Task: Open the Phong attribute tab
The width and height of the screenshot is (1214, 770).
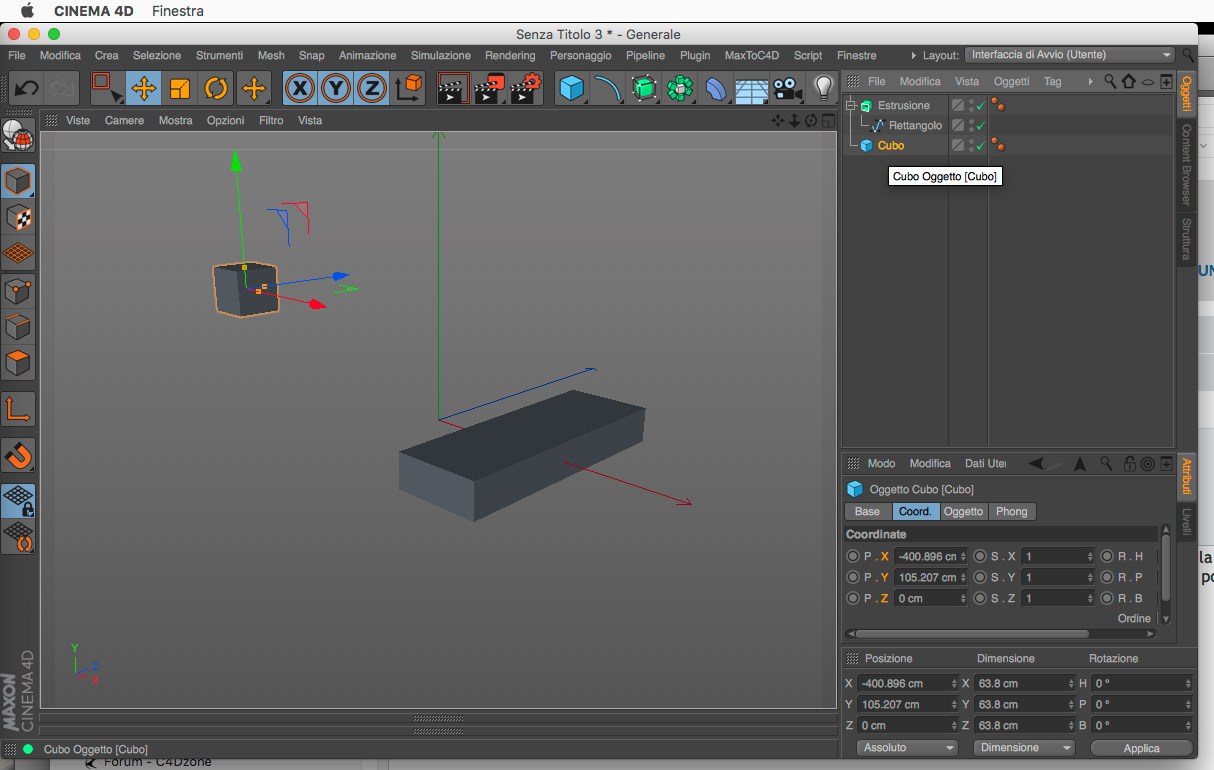Action: coord(1011,511)
